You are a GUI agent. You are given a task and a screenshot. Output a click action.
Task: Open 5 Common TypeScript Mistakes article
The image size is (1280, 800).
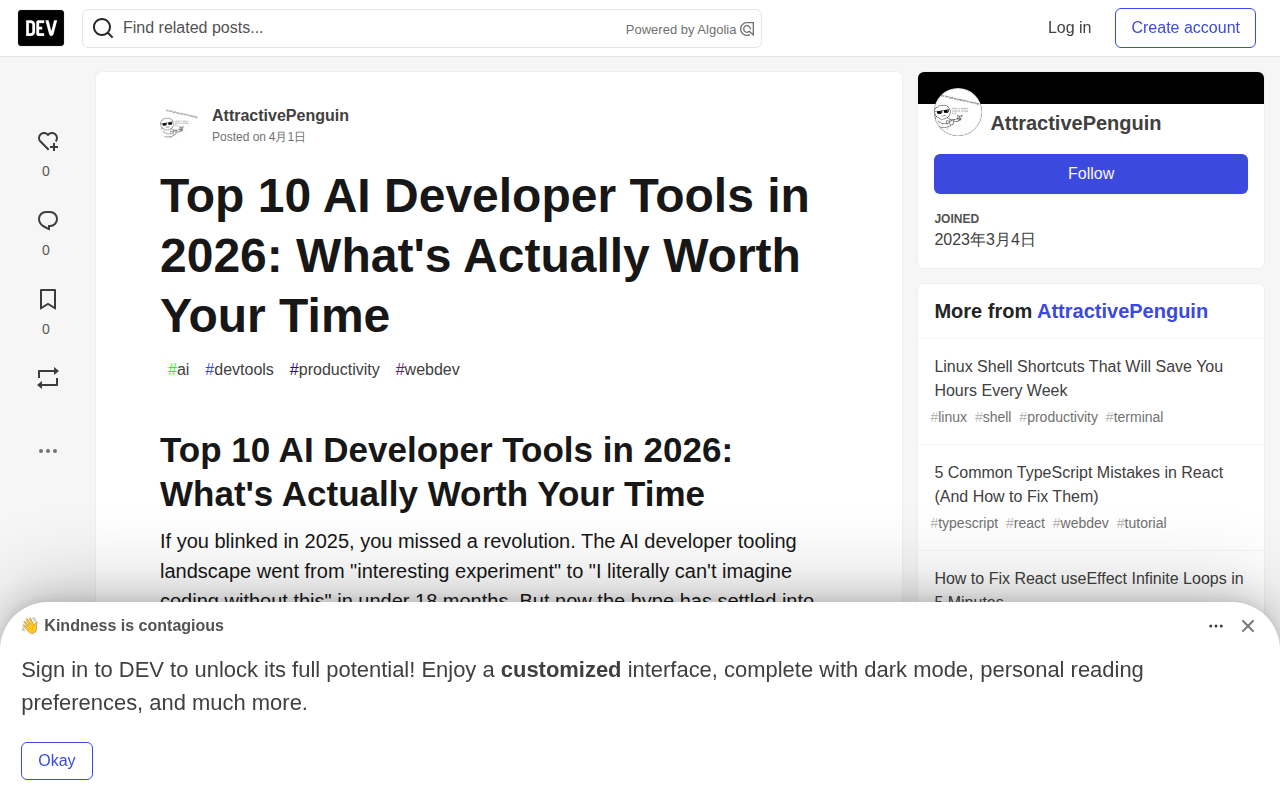(x=1079, y=484)
